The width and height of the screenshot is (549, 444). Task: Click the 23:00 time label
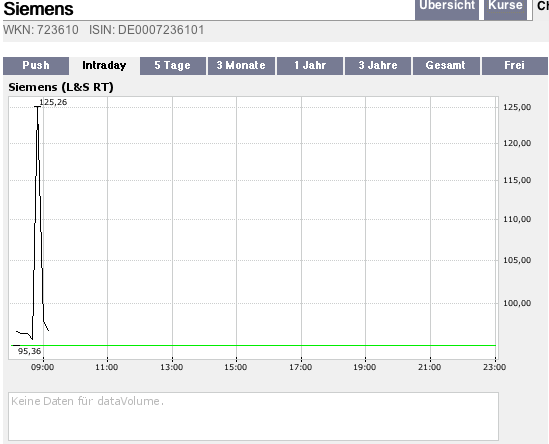point(494,367)
